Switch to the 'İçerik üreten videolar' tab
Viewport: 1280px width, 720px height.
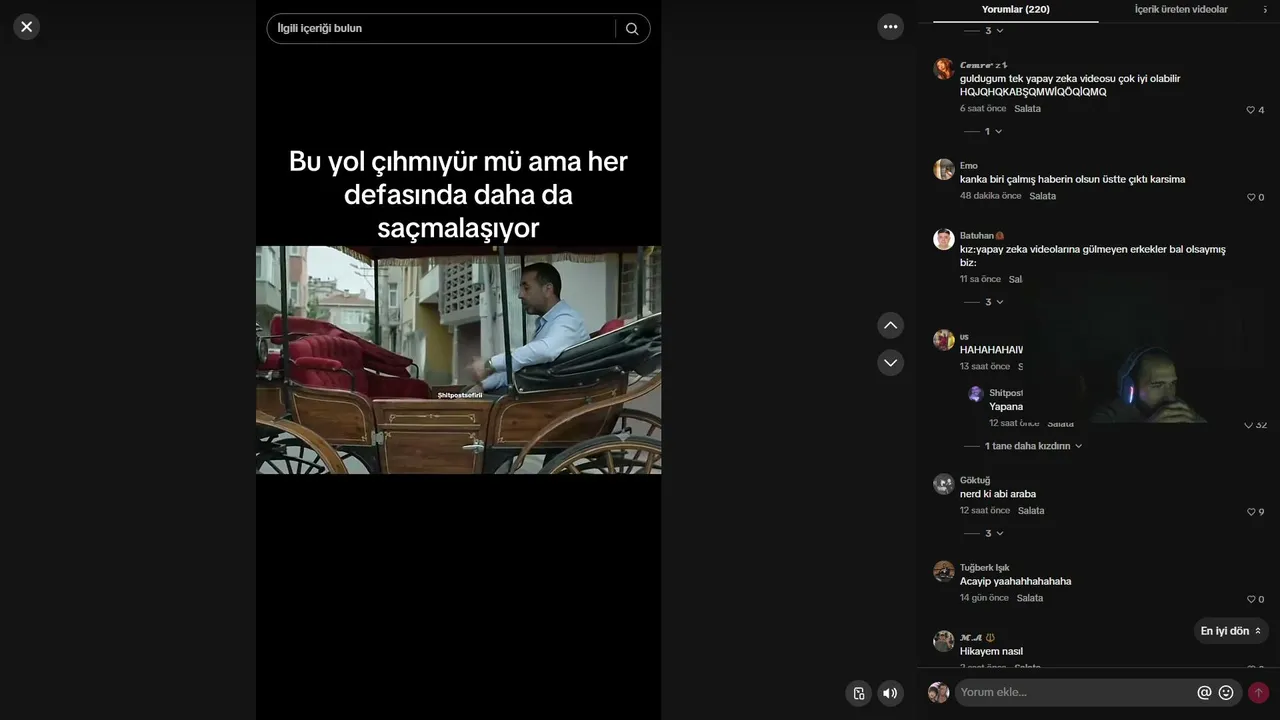[x=1181, y=10]
